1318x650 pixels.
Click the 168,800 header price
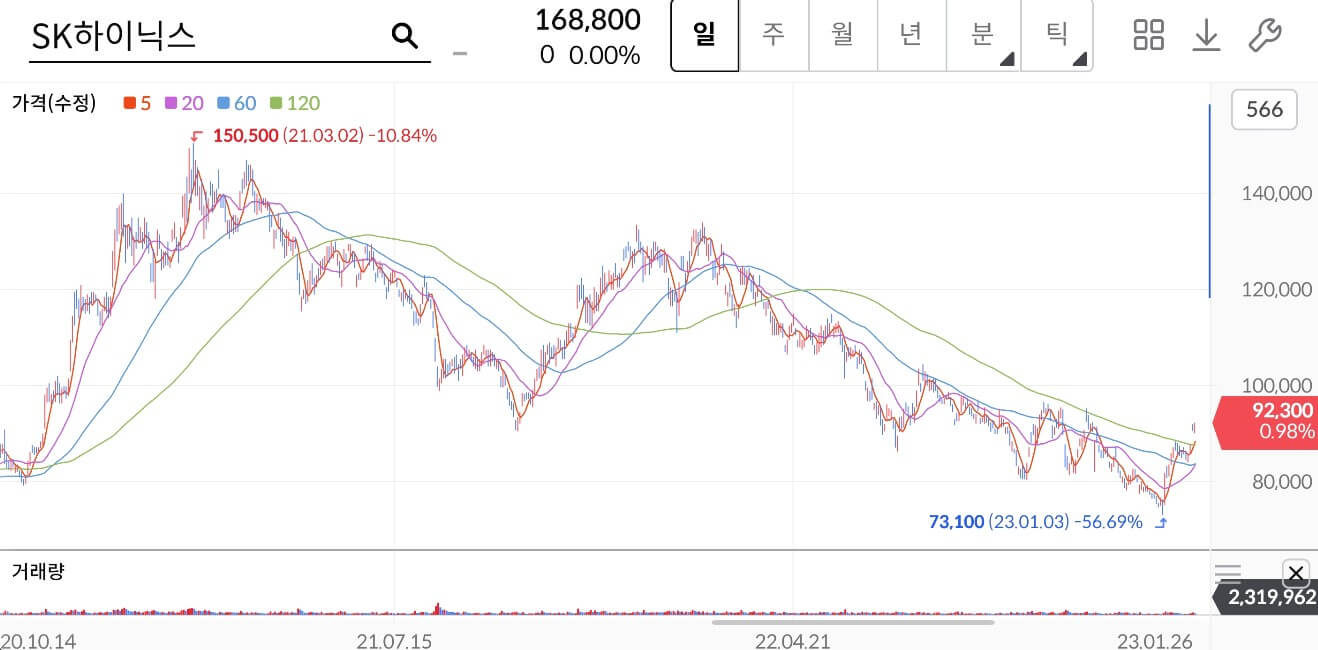588,19
